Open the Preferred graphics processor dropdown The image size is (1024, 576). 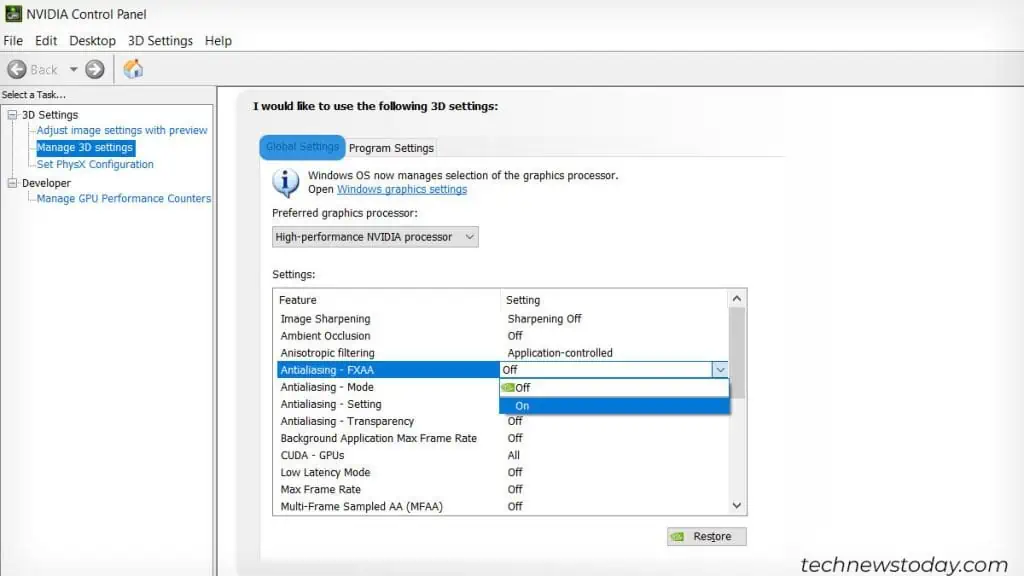[x=469, y=236]
